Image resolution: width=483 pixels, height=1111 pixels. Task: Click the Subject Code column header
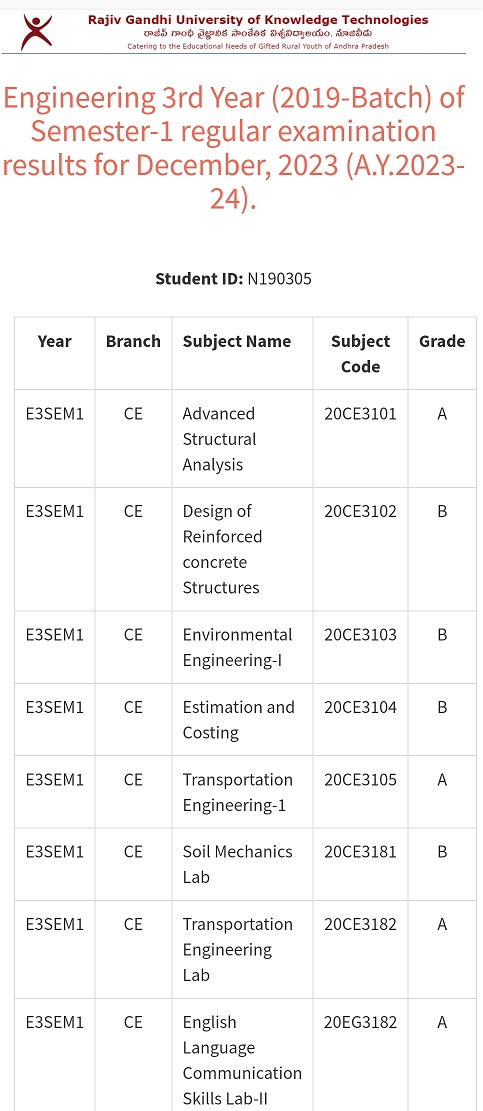click(x=360, y=354)
